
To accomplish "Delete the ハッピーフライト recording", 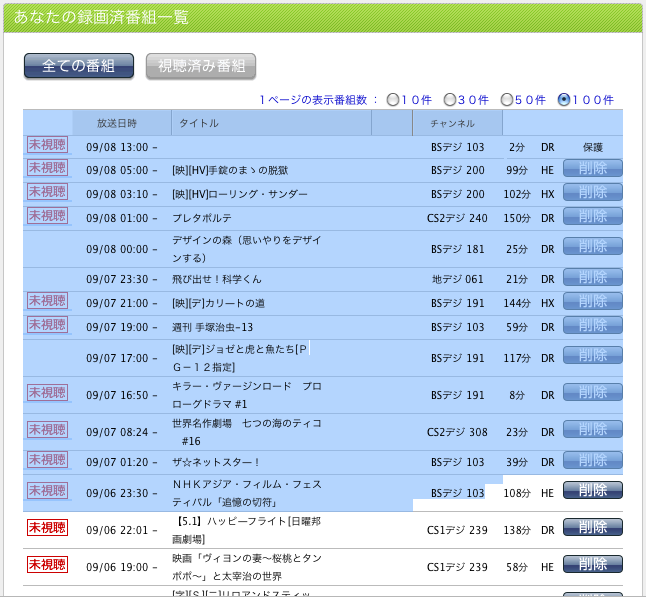I will point(592,527).
